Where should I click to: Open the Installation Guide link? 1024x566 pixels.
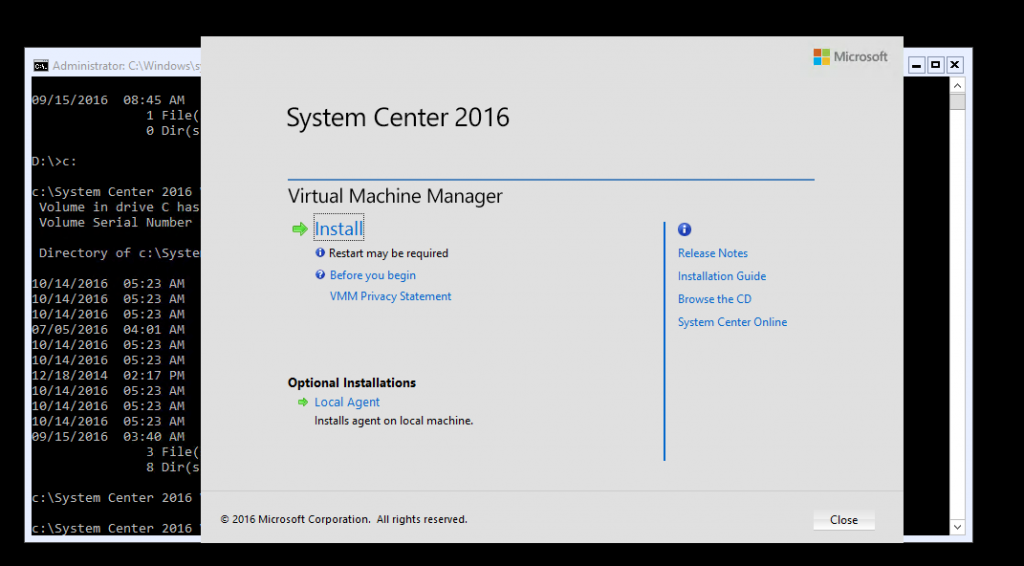[722, 276]
